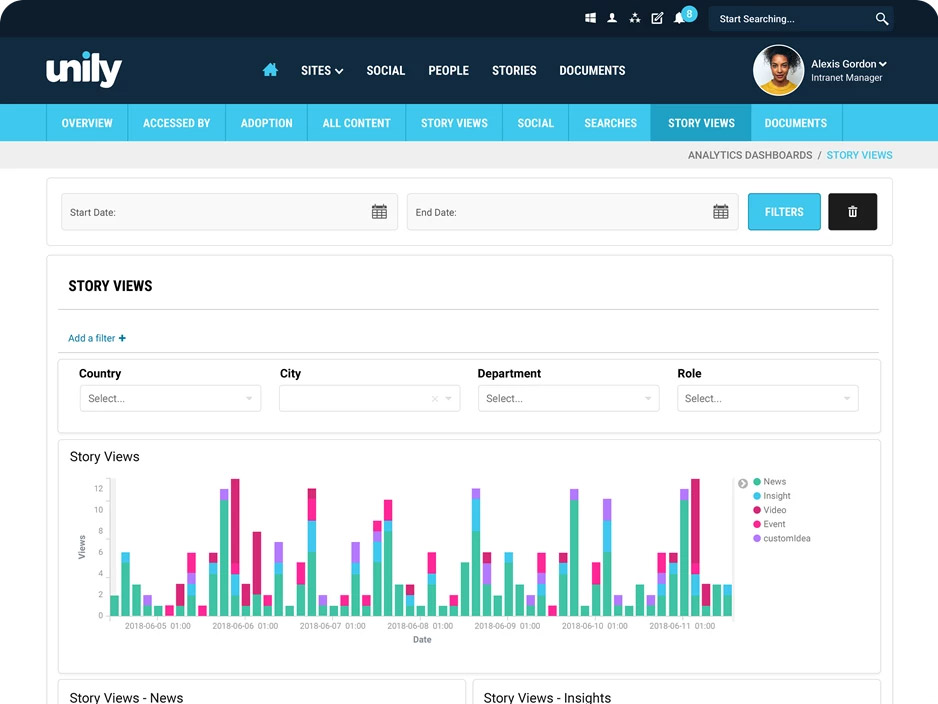The height and width of the screenshot is (704, 938).
Task: Click the magnifying glass search icon
Action: (881, 19)
